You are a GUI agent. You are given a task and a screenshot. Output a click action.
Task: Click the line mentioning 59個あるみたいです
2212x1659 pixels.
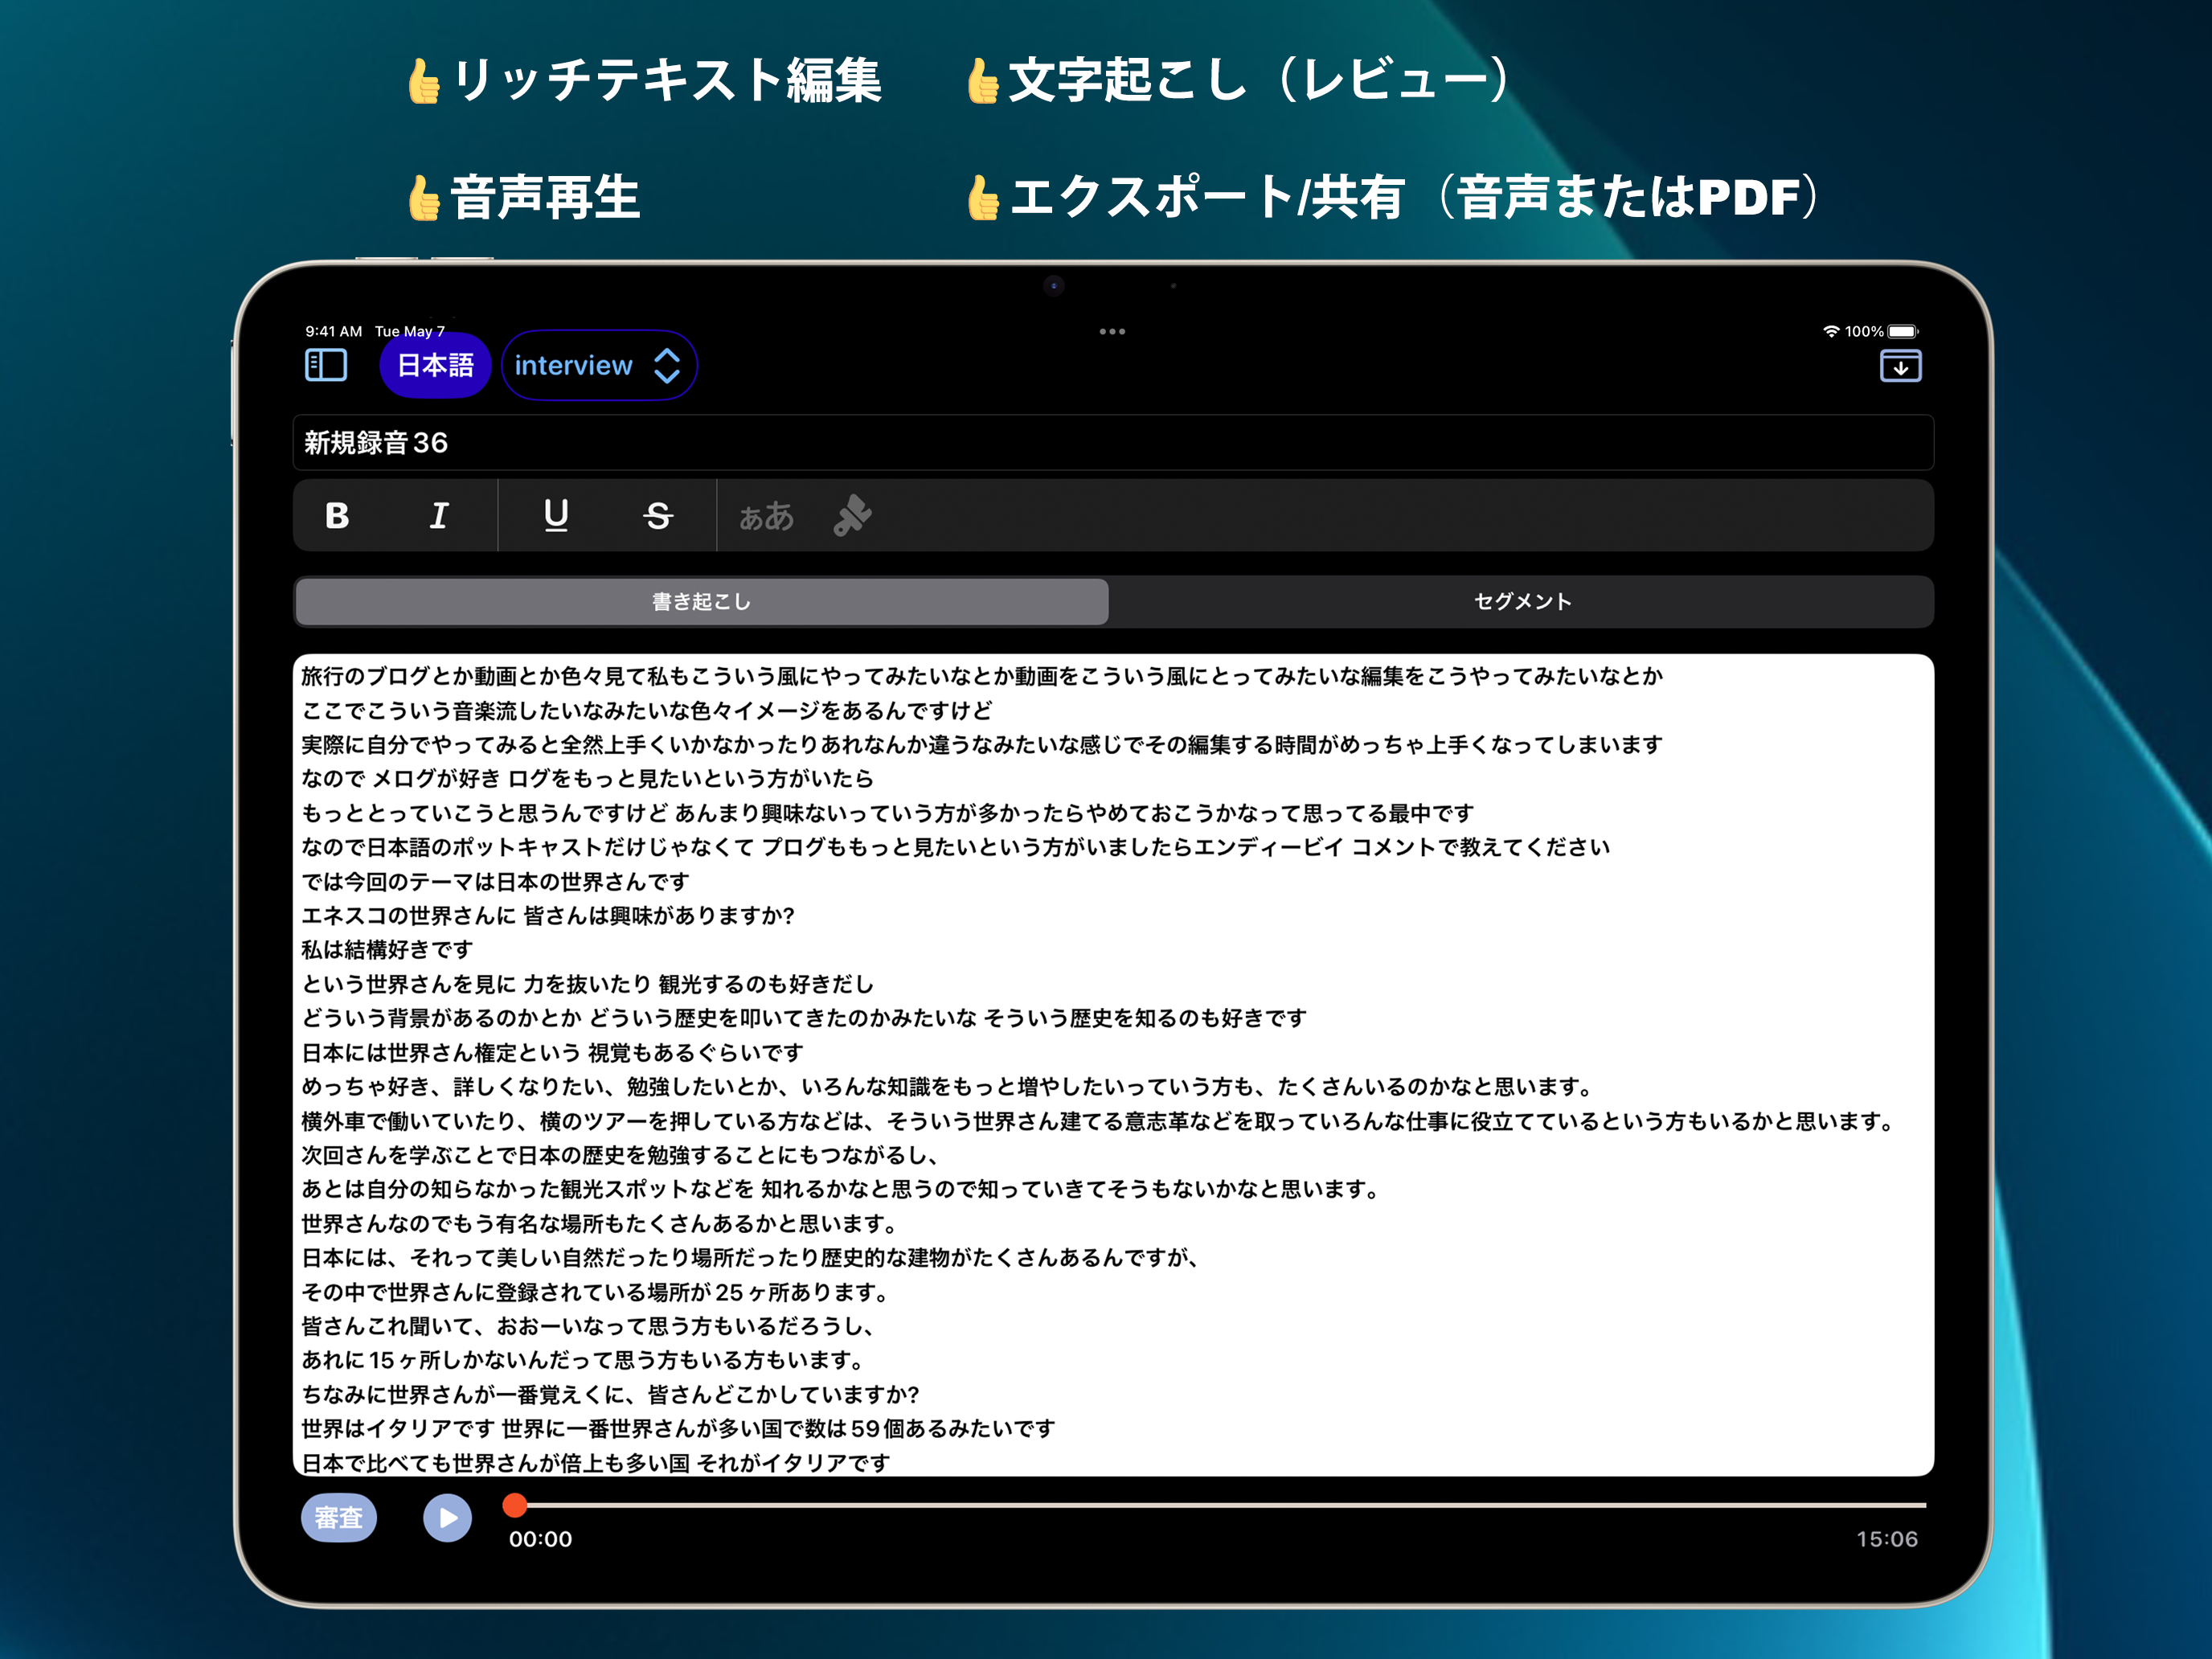(679, 1428)
